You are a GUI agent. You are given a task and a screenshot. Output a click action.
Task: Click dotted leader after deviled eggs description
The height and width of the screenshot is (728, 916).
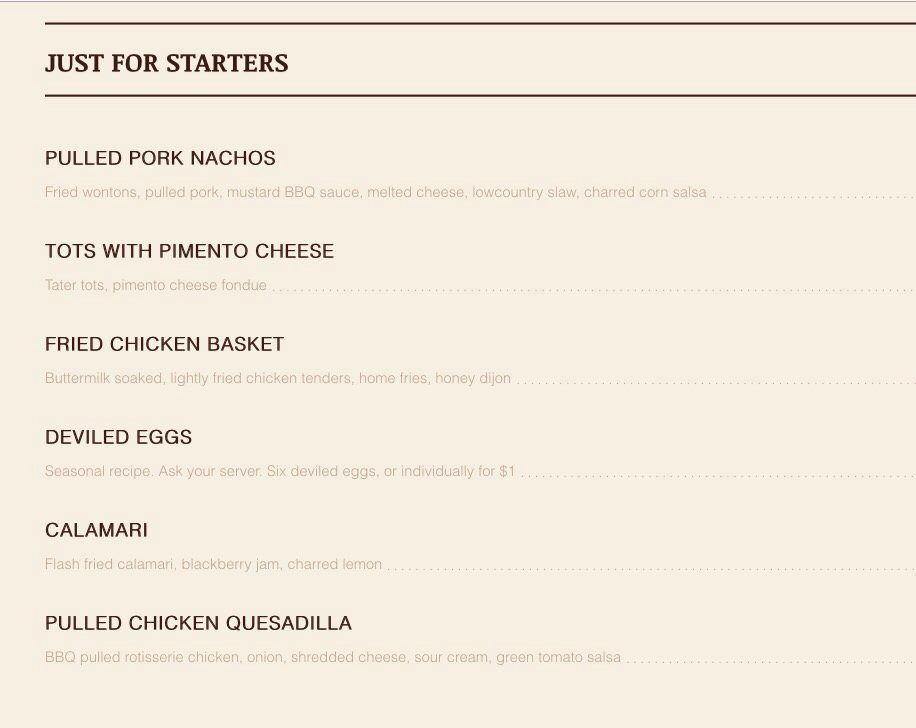point(717,474)
